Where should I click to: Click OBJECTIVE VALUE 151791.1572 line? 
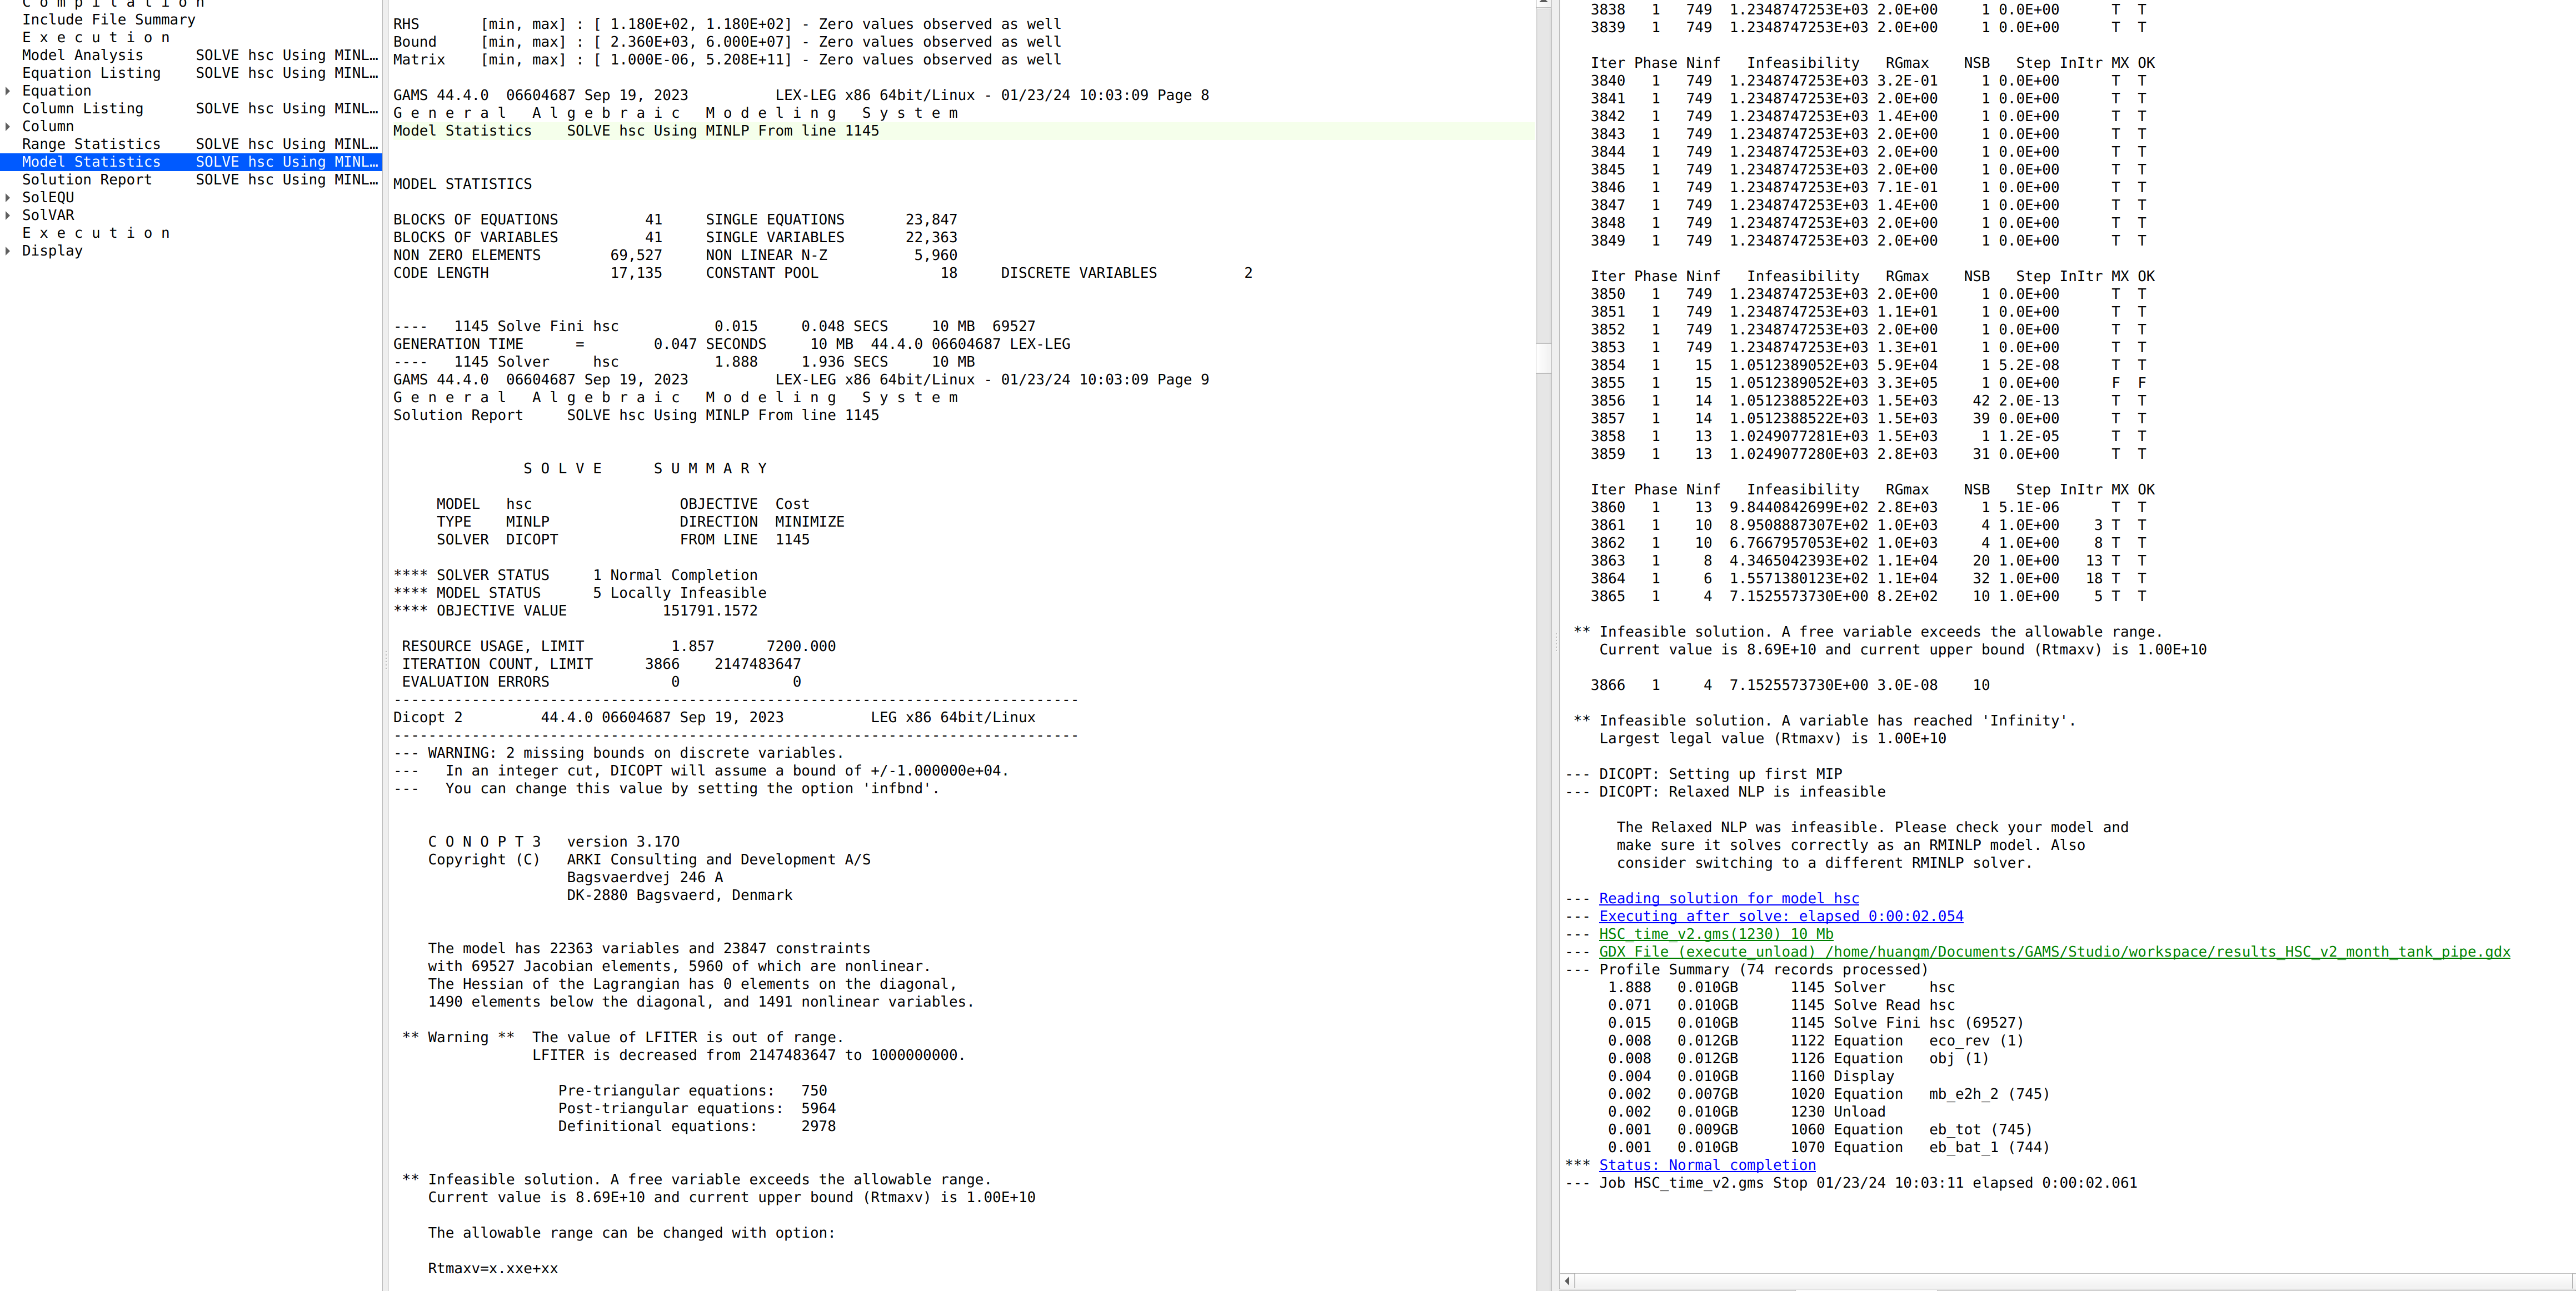click(x=575, y=611)
